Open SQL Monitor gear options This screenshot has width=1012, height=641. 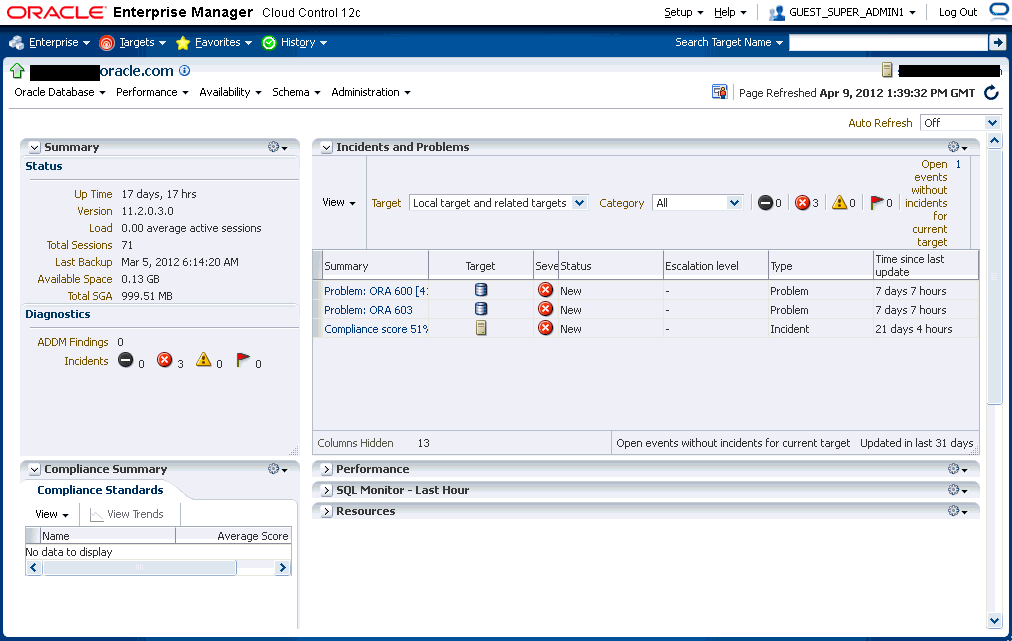(x=958, y=491)
